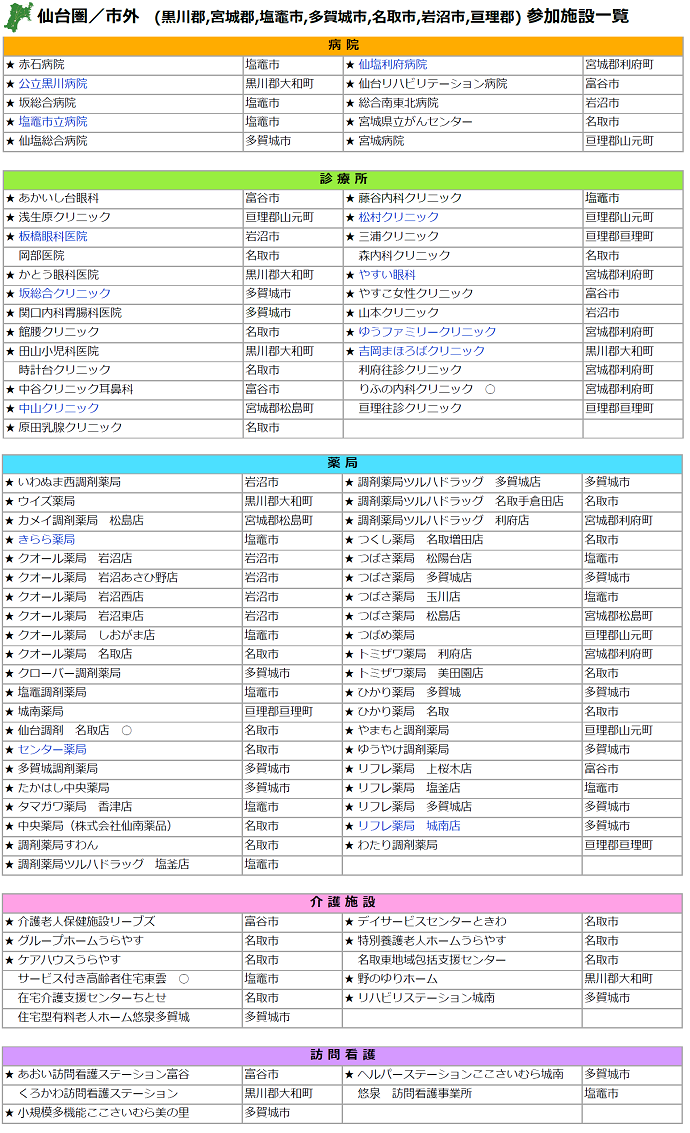690x1133 pixels.
Task: Click the text 亘理往診クリニック
Action: [x=410, y=408]
